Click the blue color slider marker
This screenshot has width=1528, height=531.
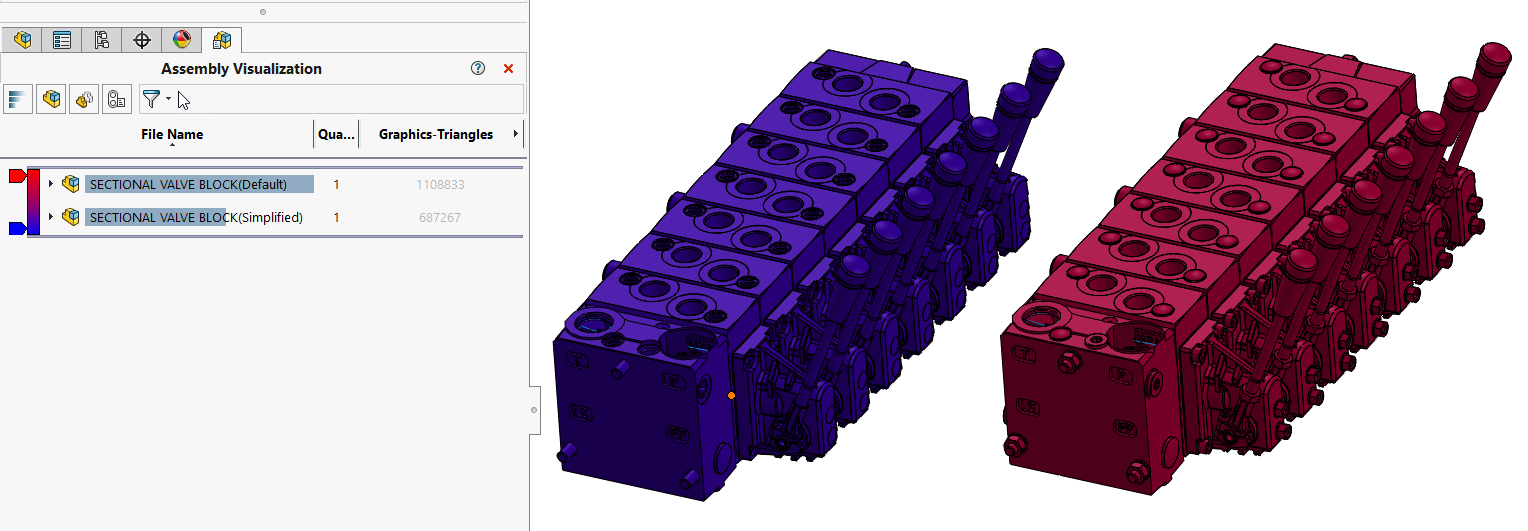click(17, 229)
